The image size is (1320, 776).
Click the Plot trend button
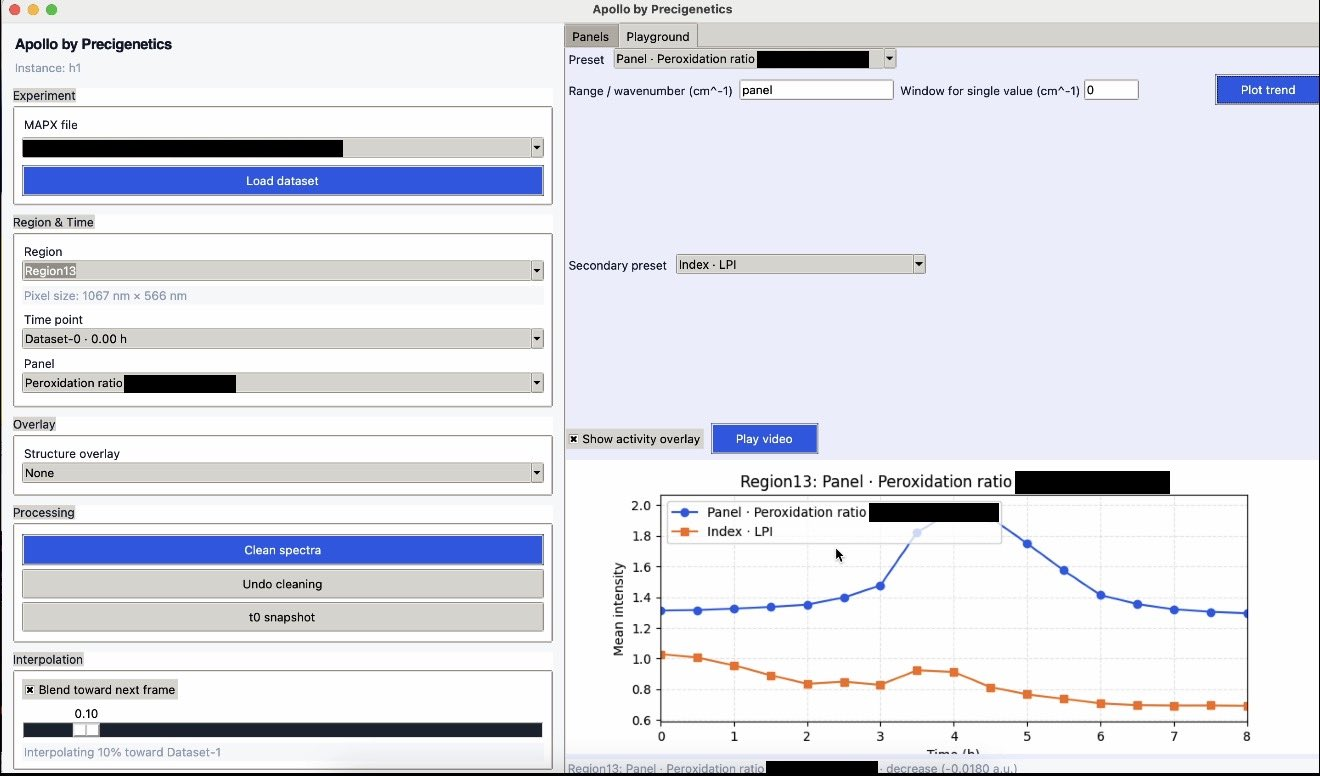point(1267,90)
